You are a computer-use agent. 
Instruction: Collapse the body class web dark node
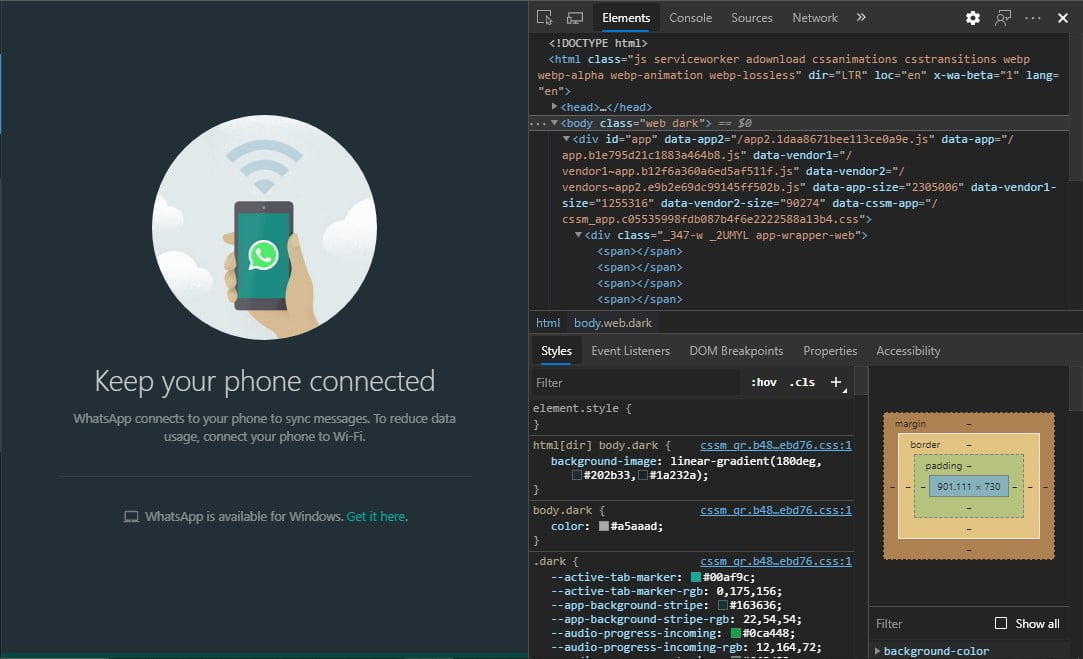[554, 123]
